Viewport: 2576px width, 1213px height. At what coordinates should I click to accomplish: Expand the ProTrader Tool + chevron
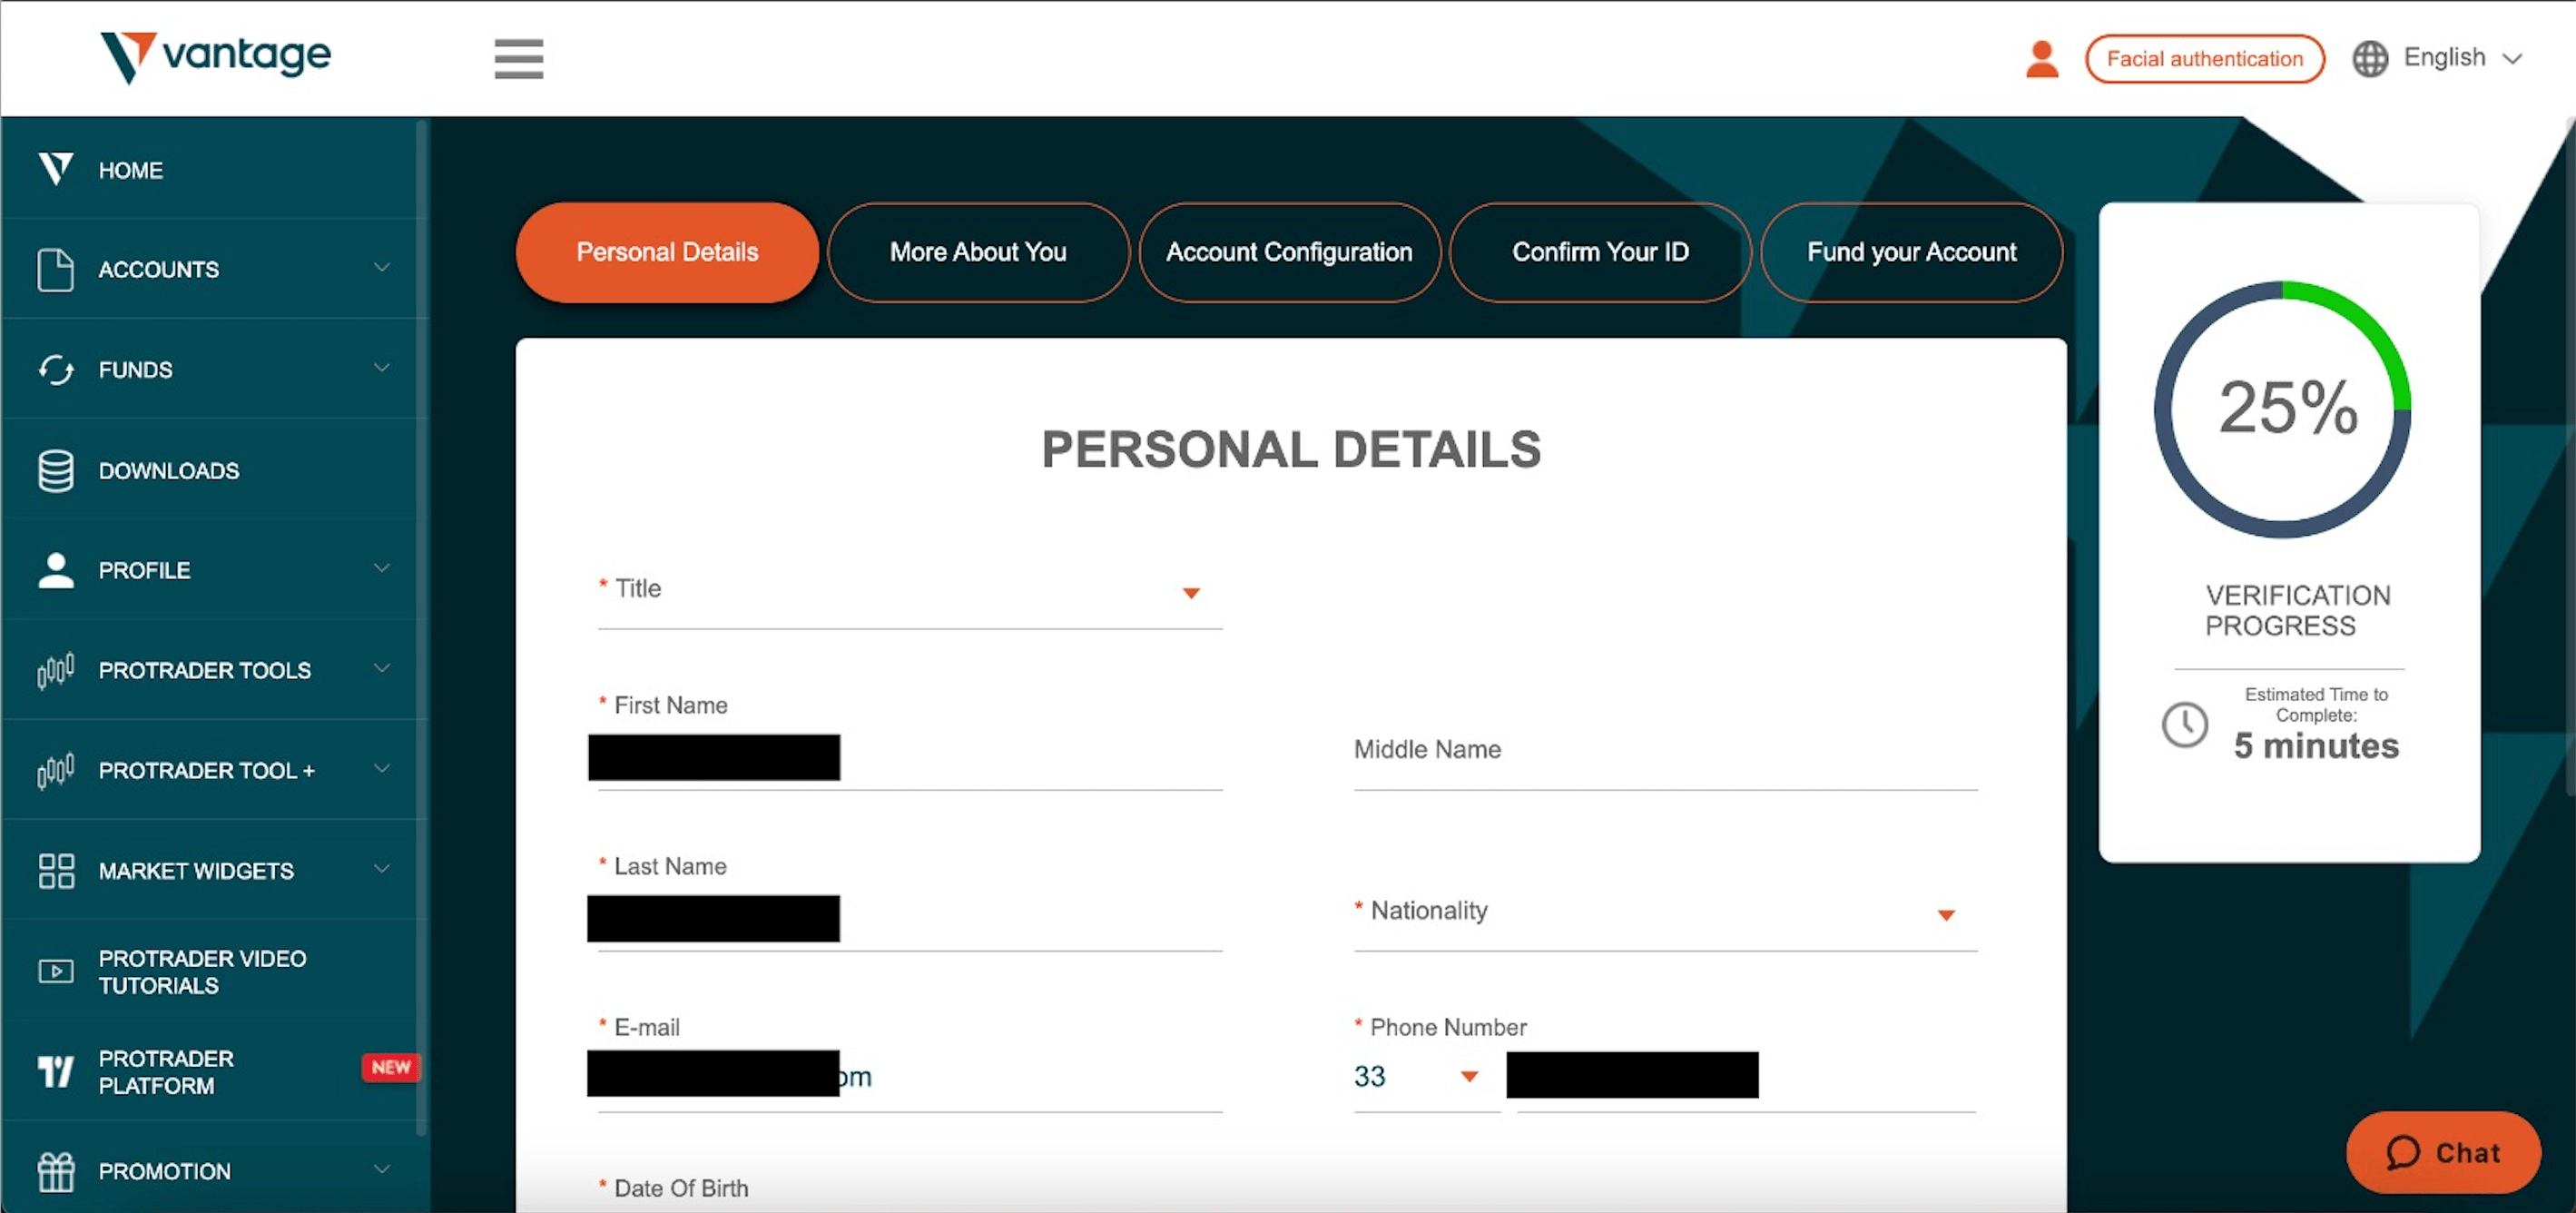point(382,768)
